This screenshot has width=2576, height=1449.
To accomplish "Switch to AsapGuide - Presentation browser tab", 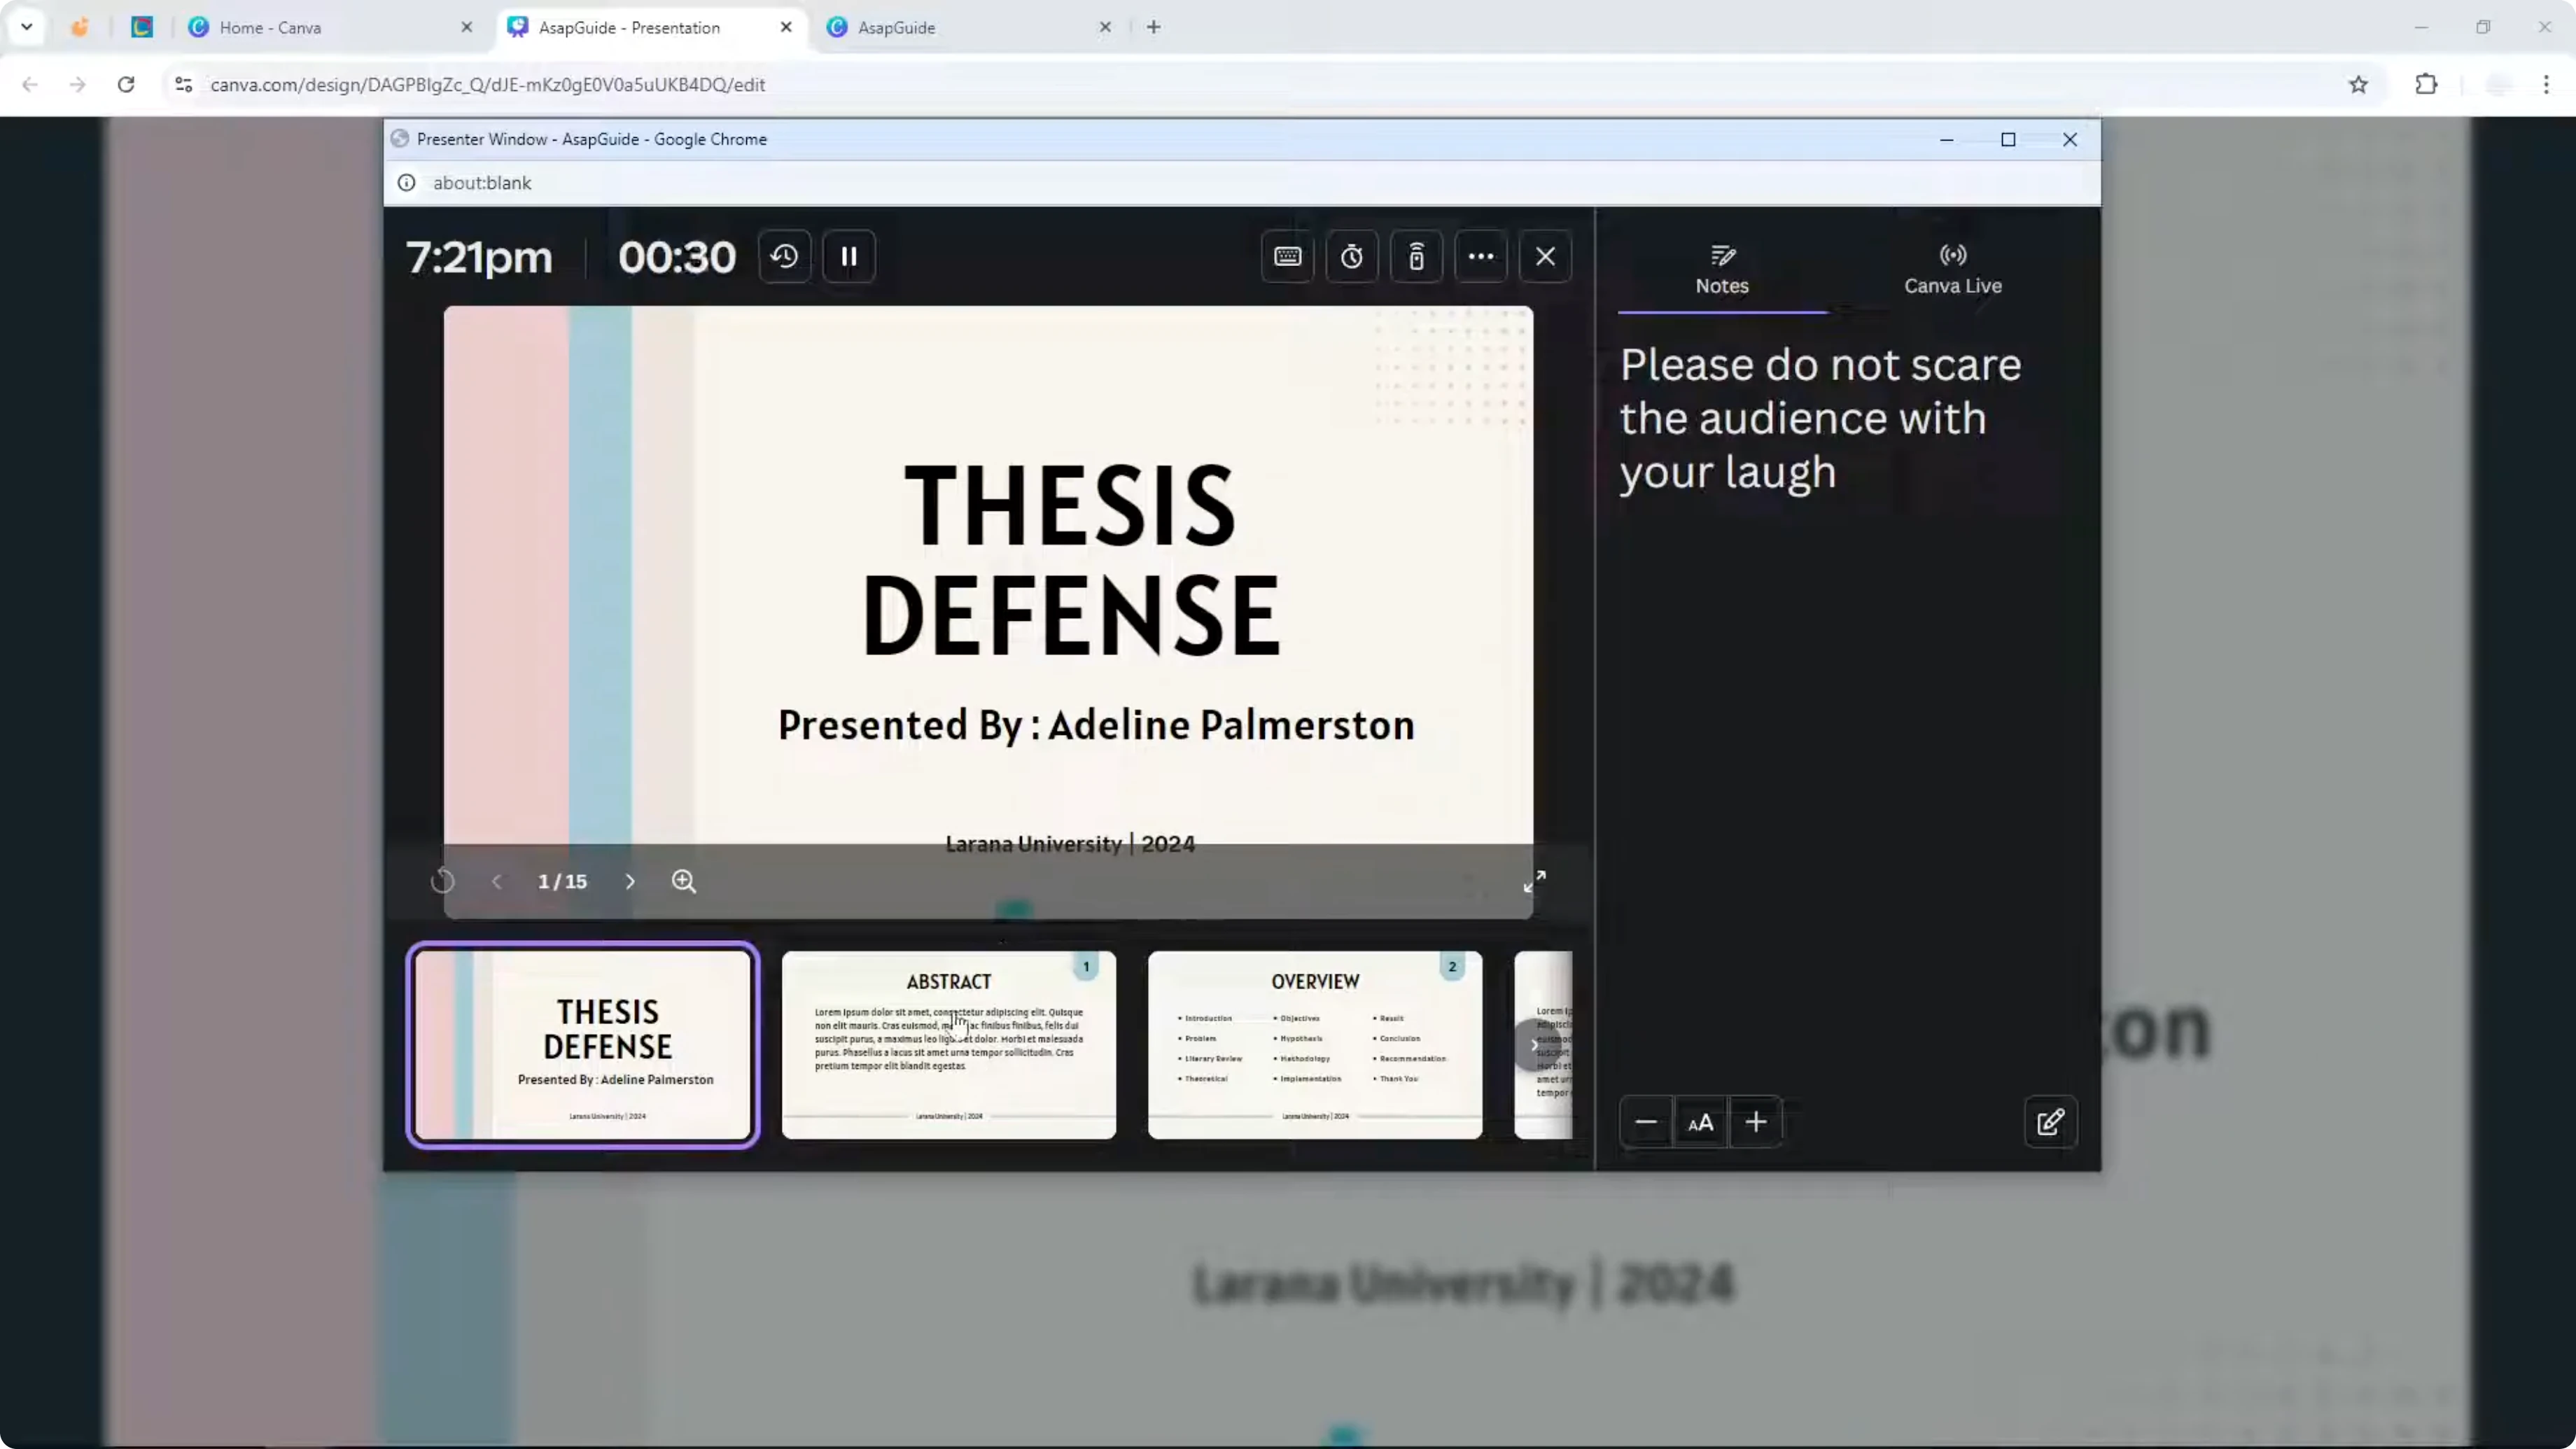I will (650, 27).
